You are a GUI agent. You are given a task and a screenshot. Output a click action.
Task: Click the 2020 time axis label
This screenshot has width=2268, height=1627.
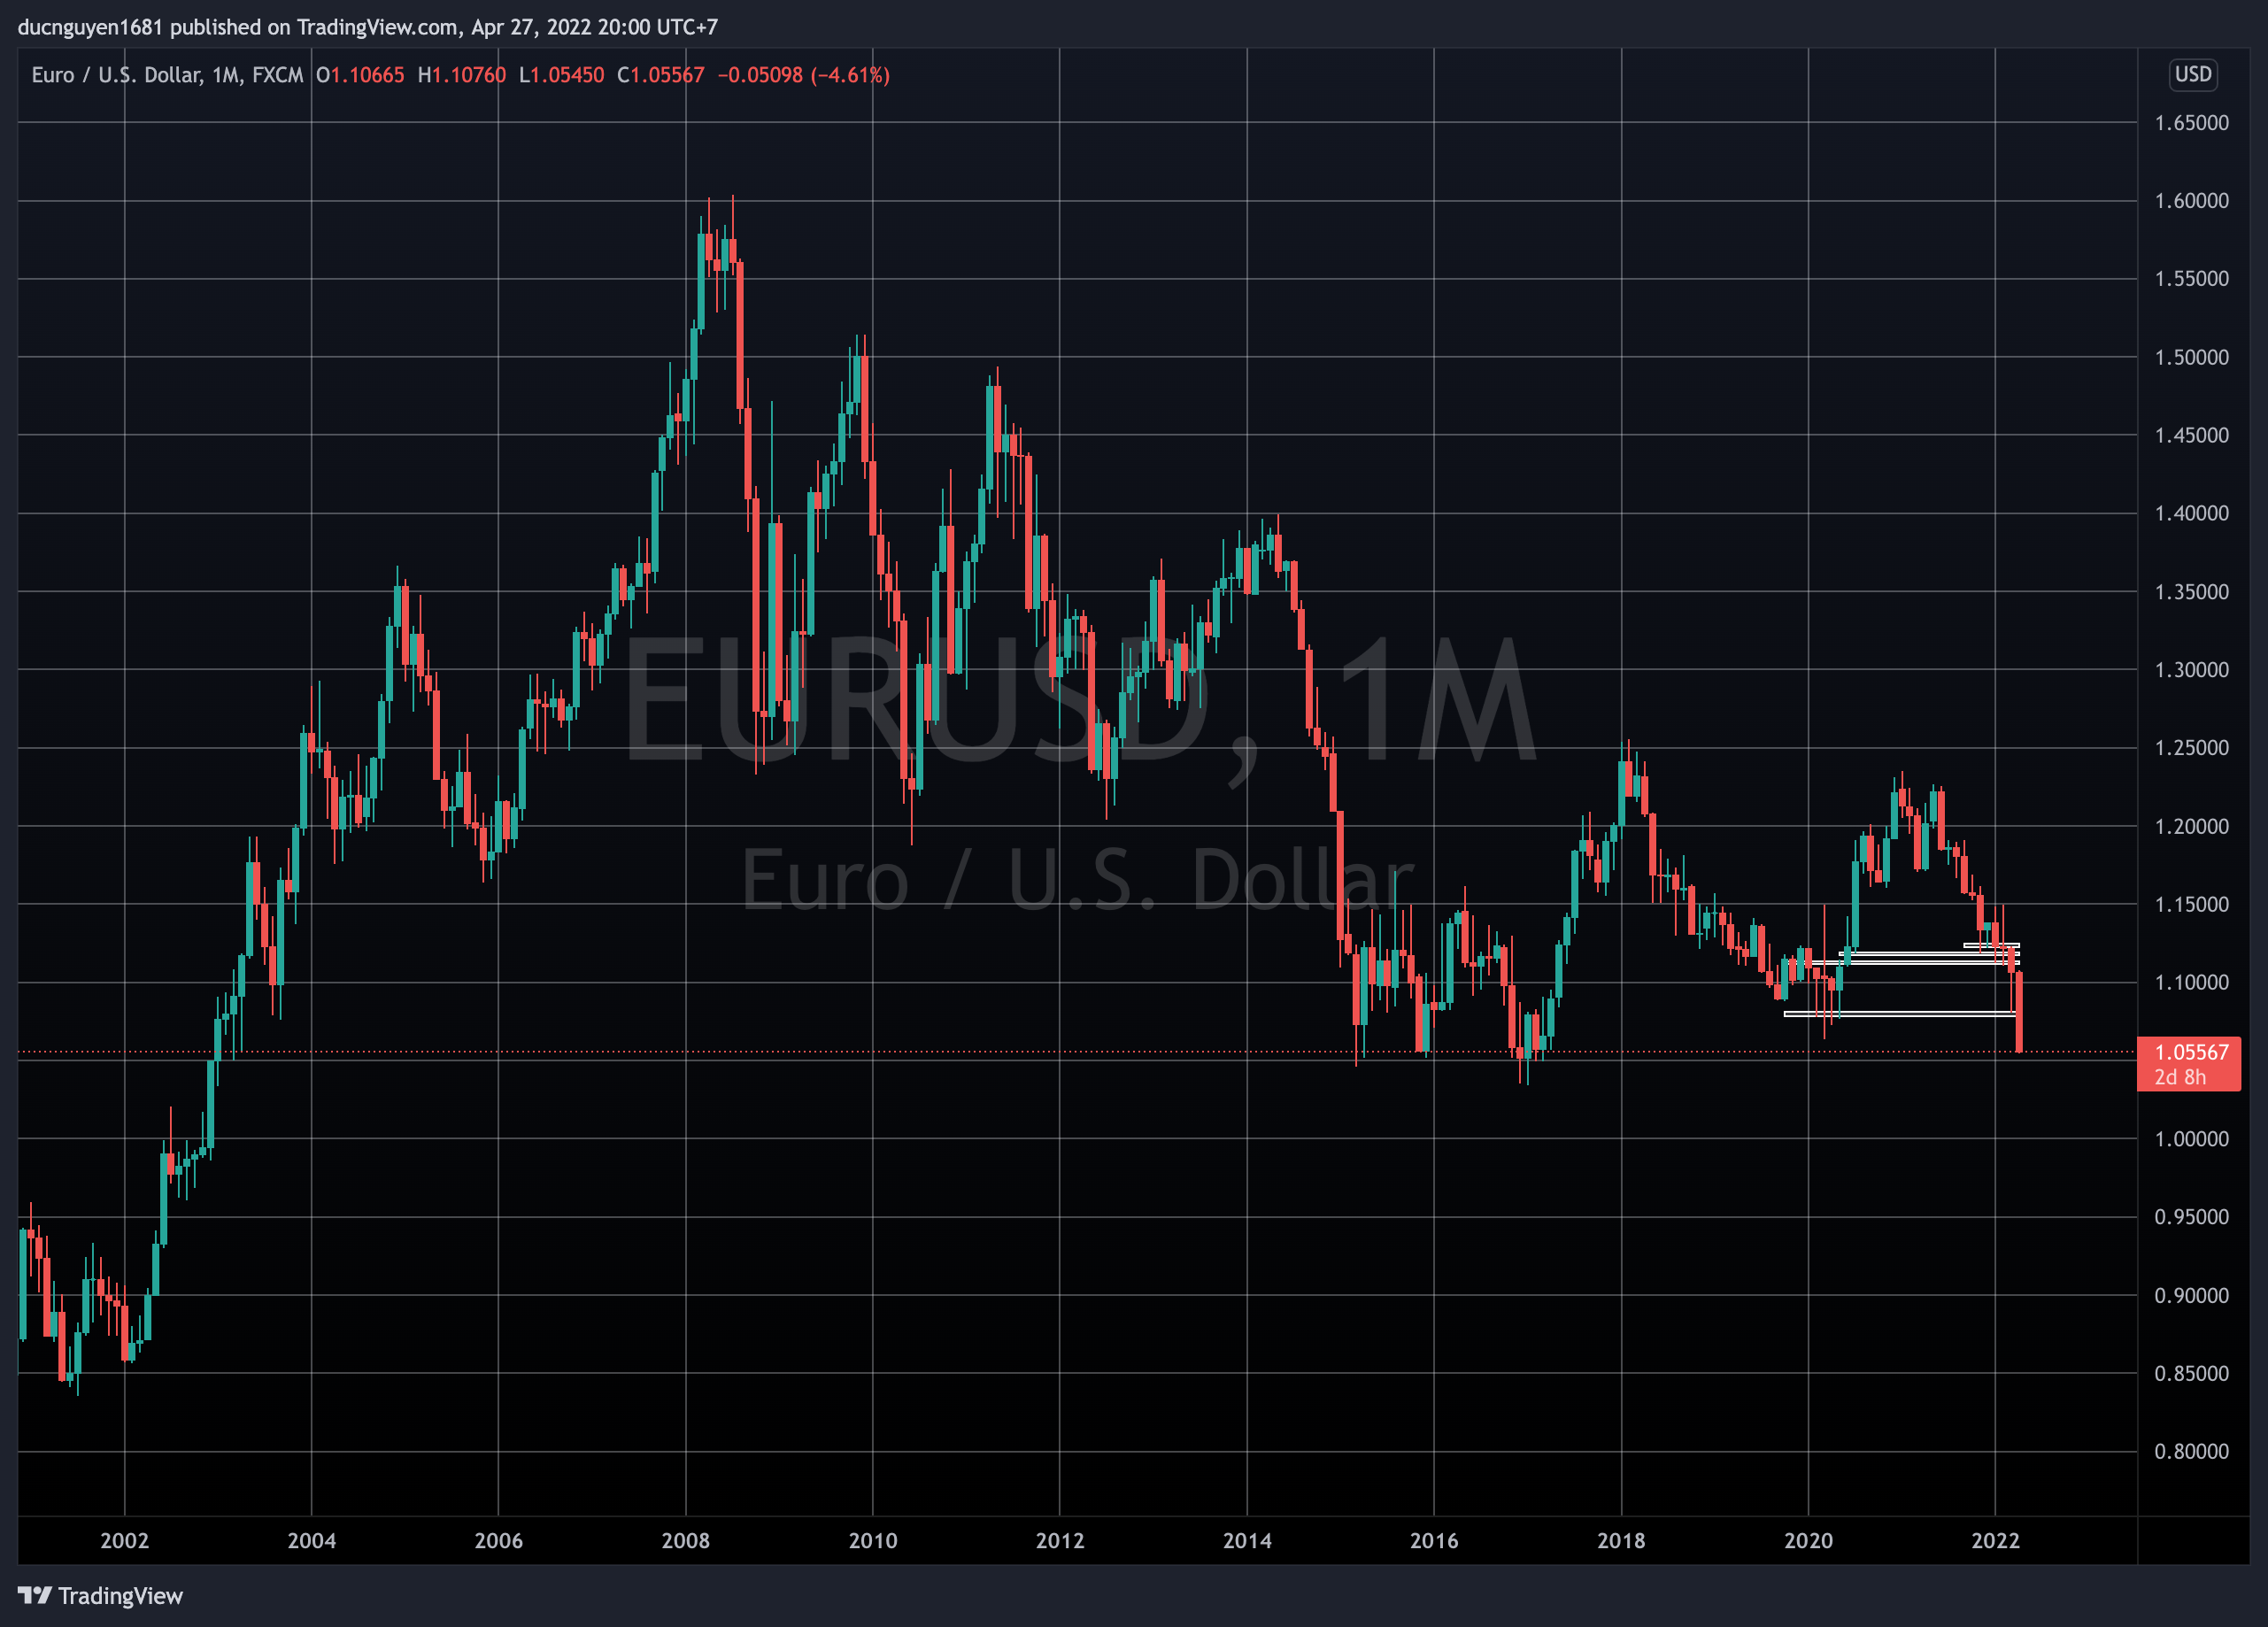[1808, 1540]
